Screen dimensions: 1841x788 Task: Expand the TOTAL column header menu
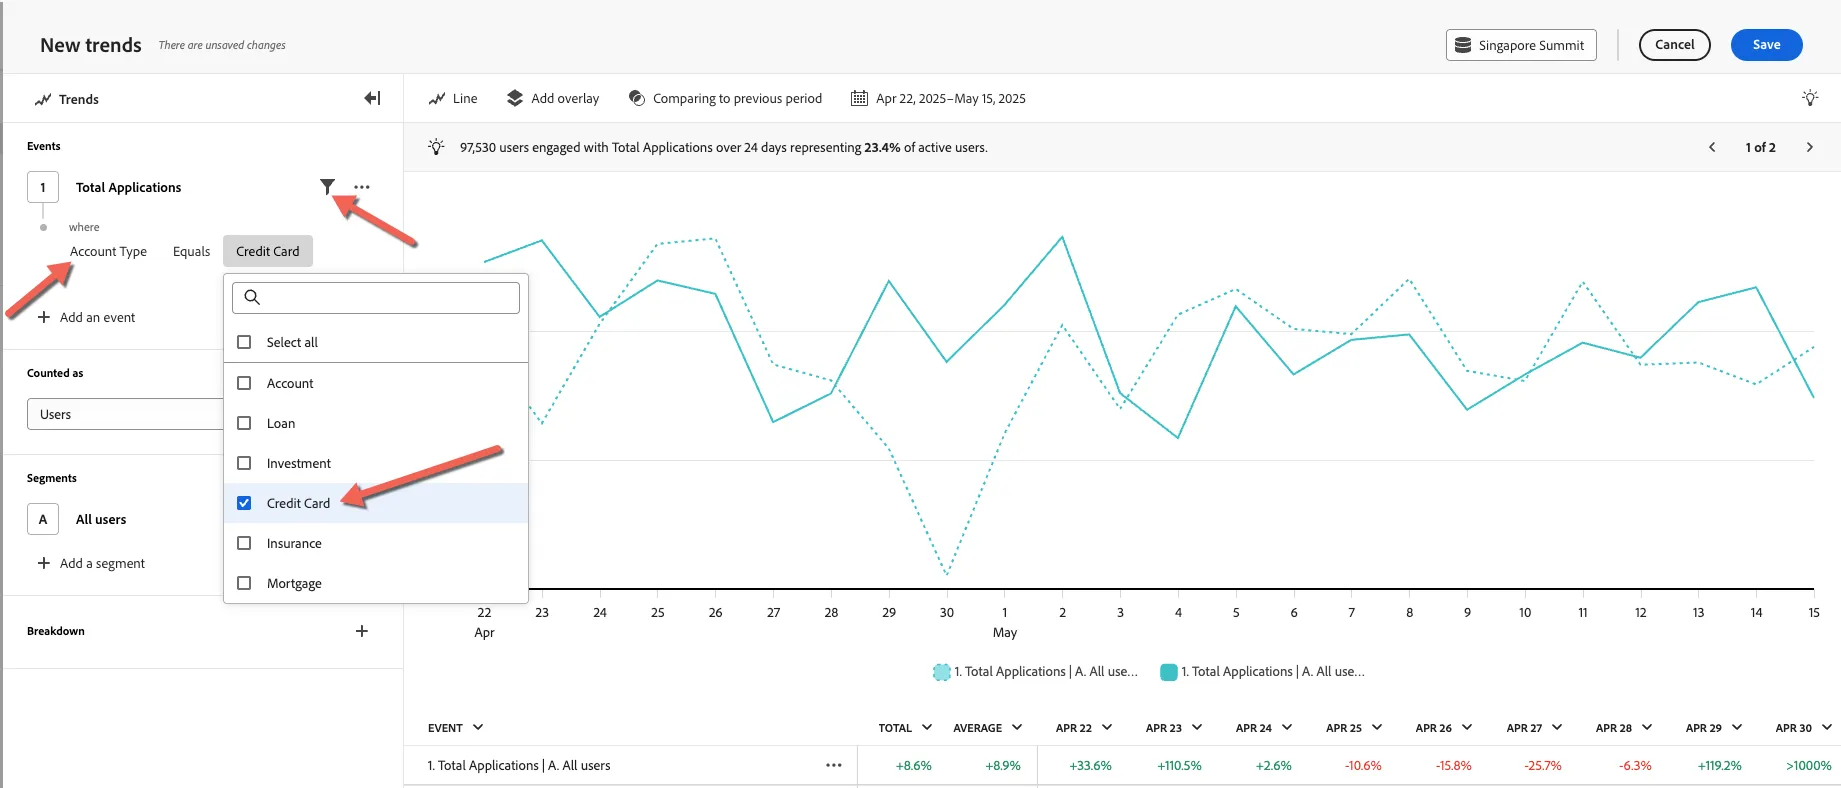927,727
